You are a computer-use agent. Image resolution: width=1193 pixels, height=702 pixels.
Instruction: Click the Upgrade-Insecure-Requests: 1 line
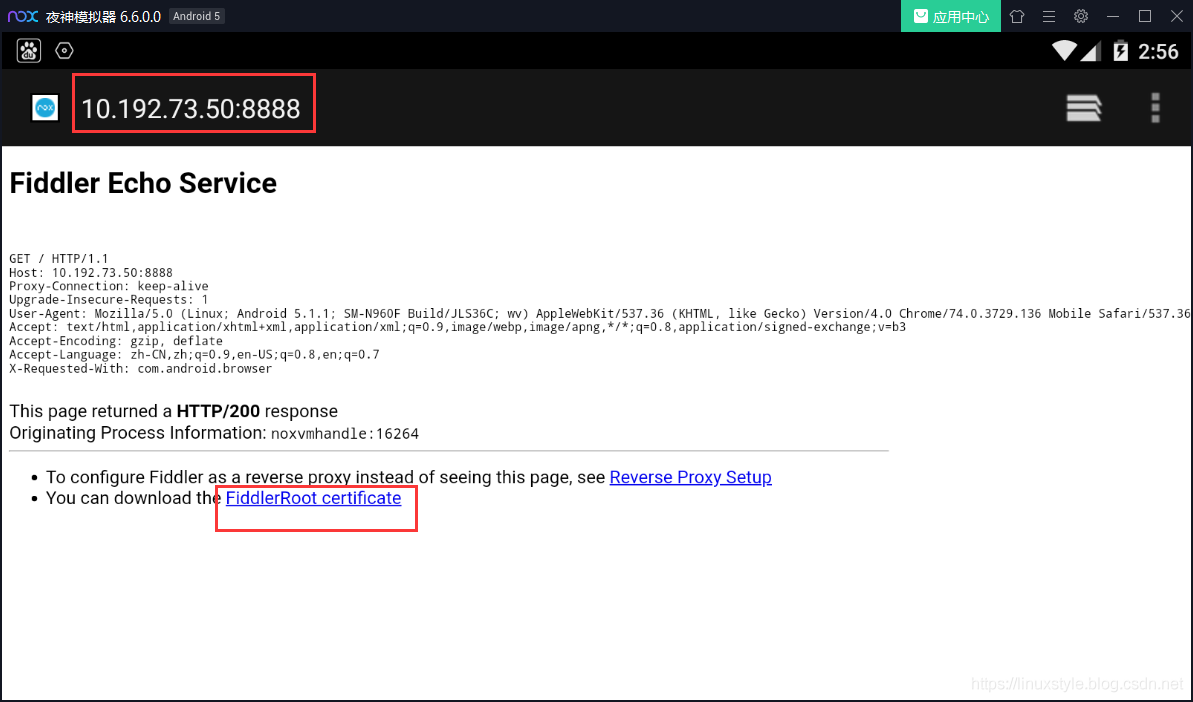coord(109,300)
